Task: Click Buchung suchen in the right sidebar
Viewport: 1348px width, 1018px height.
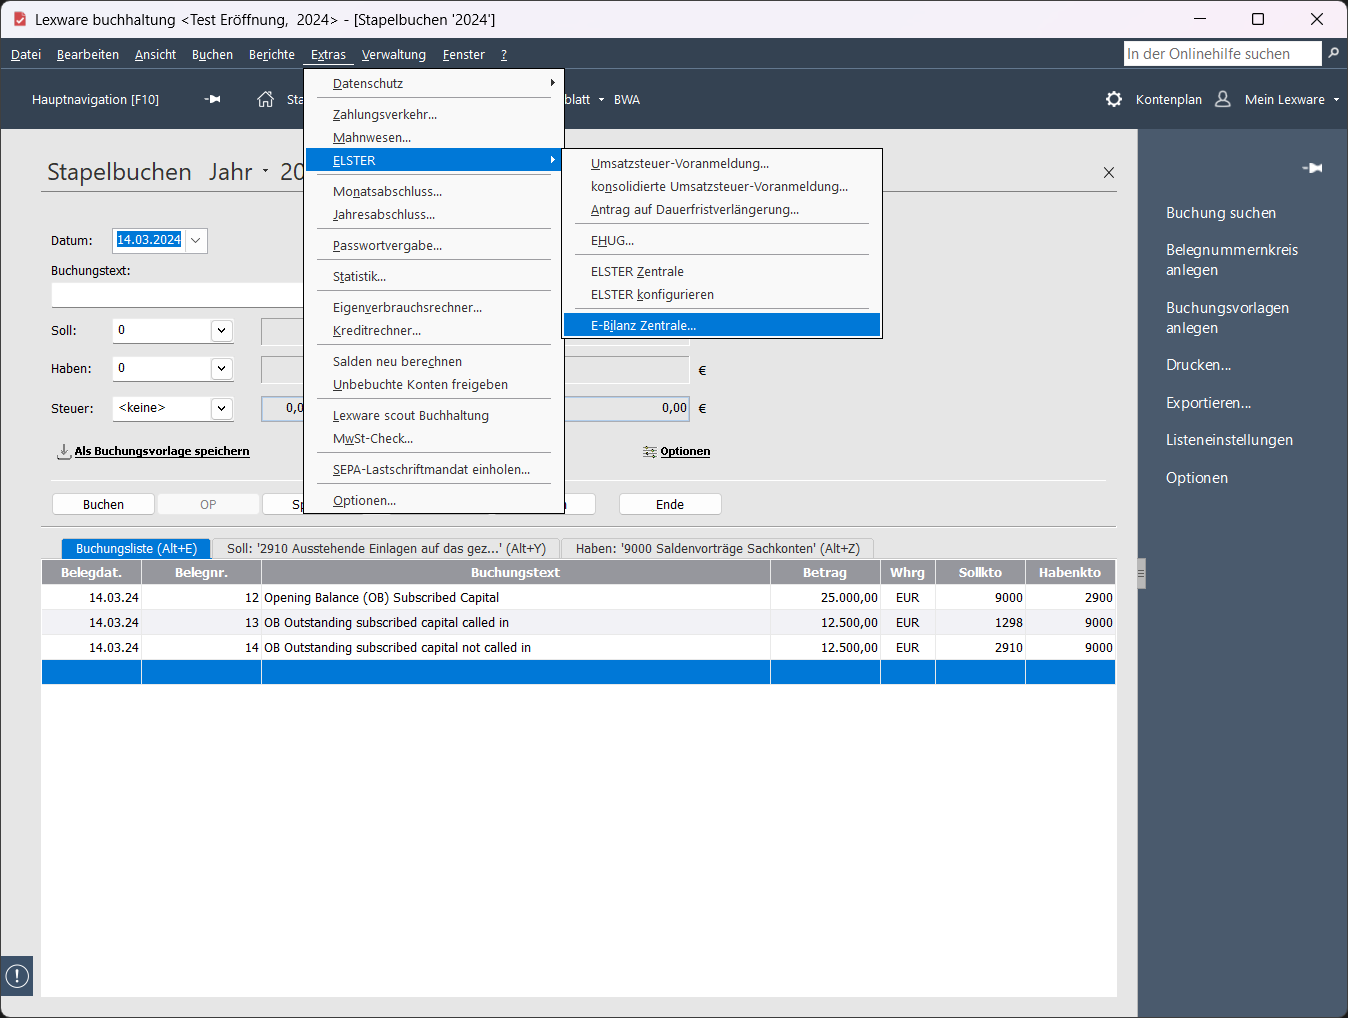Action: [x=1220, y=213]
